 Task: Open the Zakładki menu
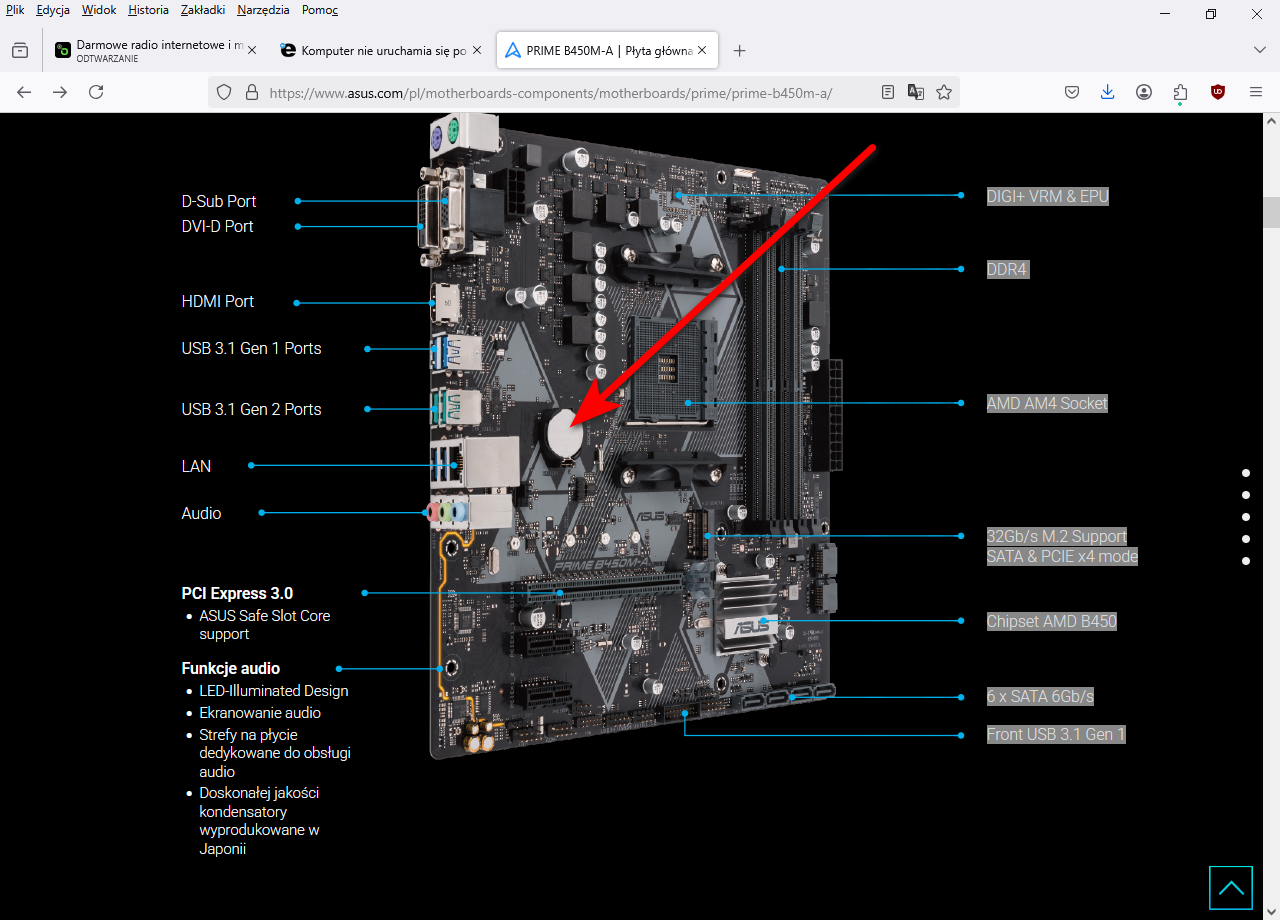[x=204, y=10]
